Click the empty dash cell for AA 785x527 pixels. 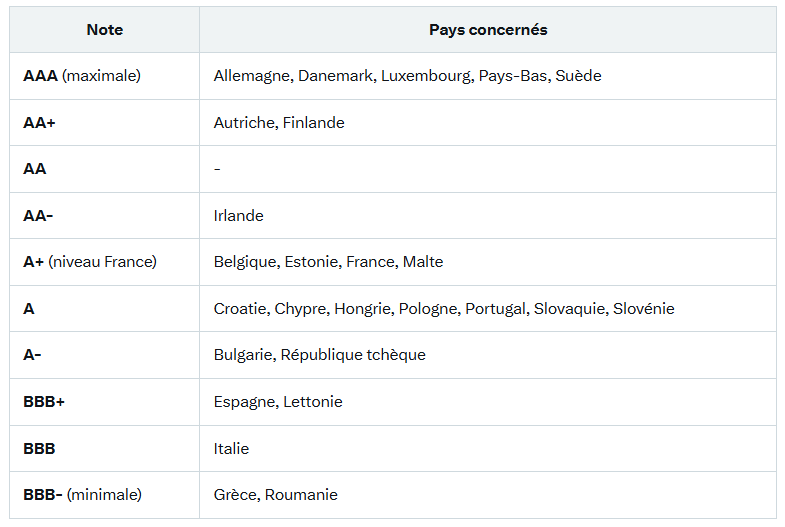click(x=488, y=169)
